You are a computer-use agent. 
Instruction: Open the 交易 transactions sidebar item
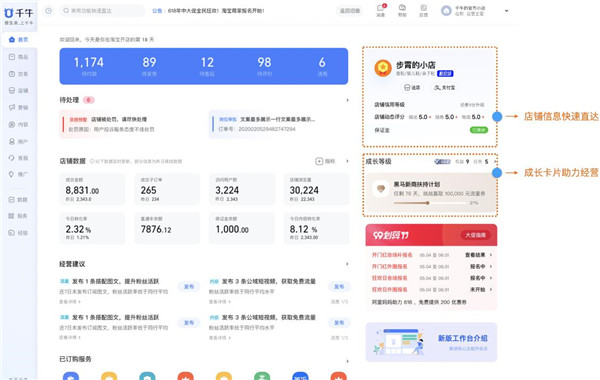18,74
